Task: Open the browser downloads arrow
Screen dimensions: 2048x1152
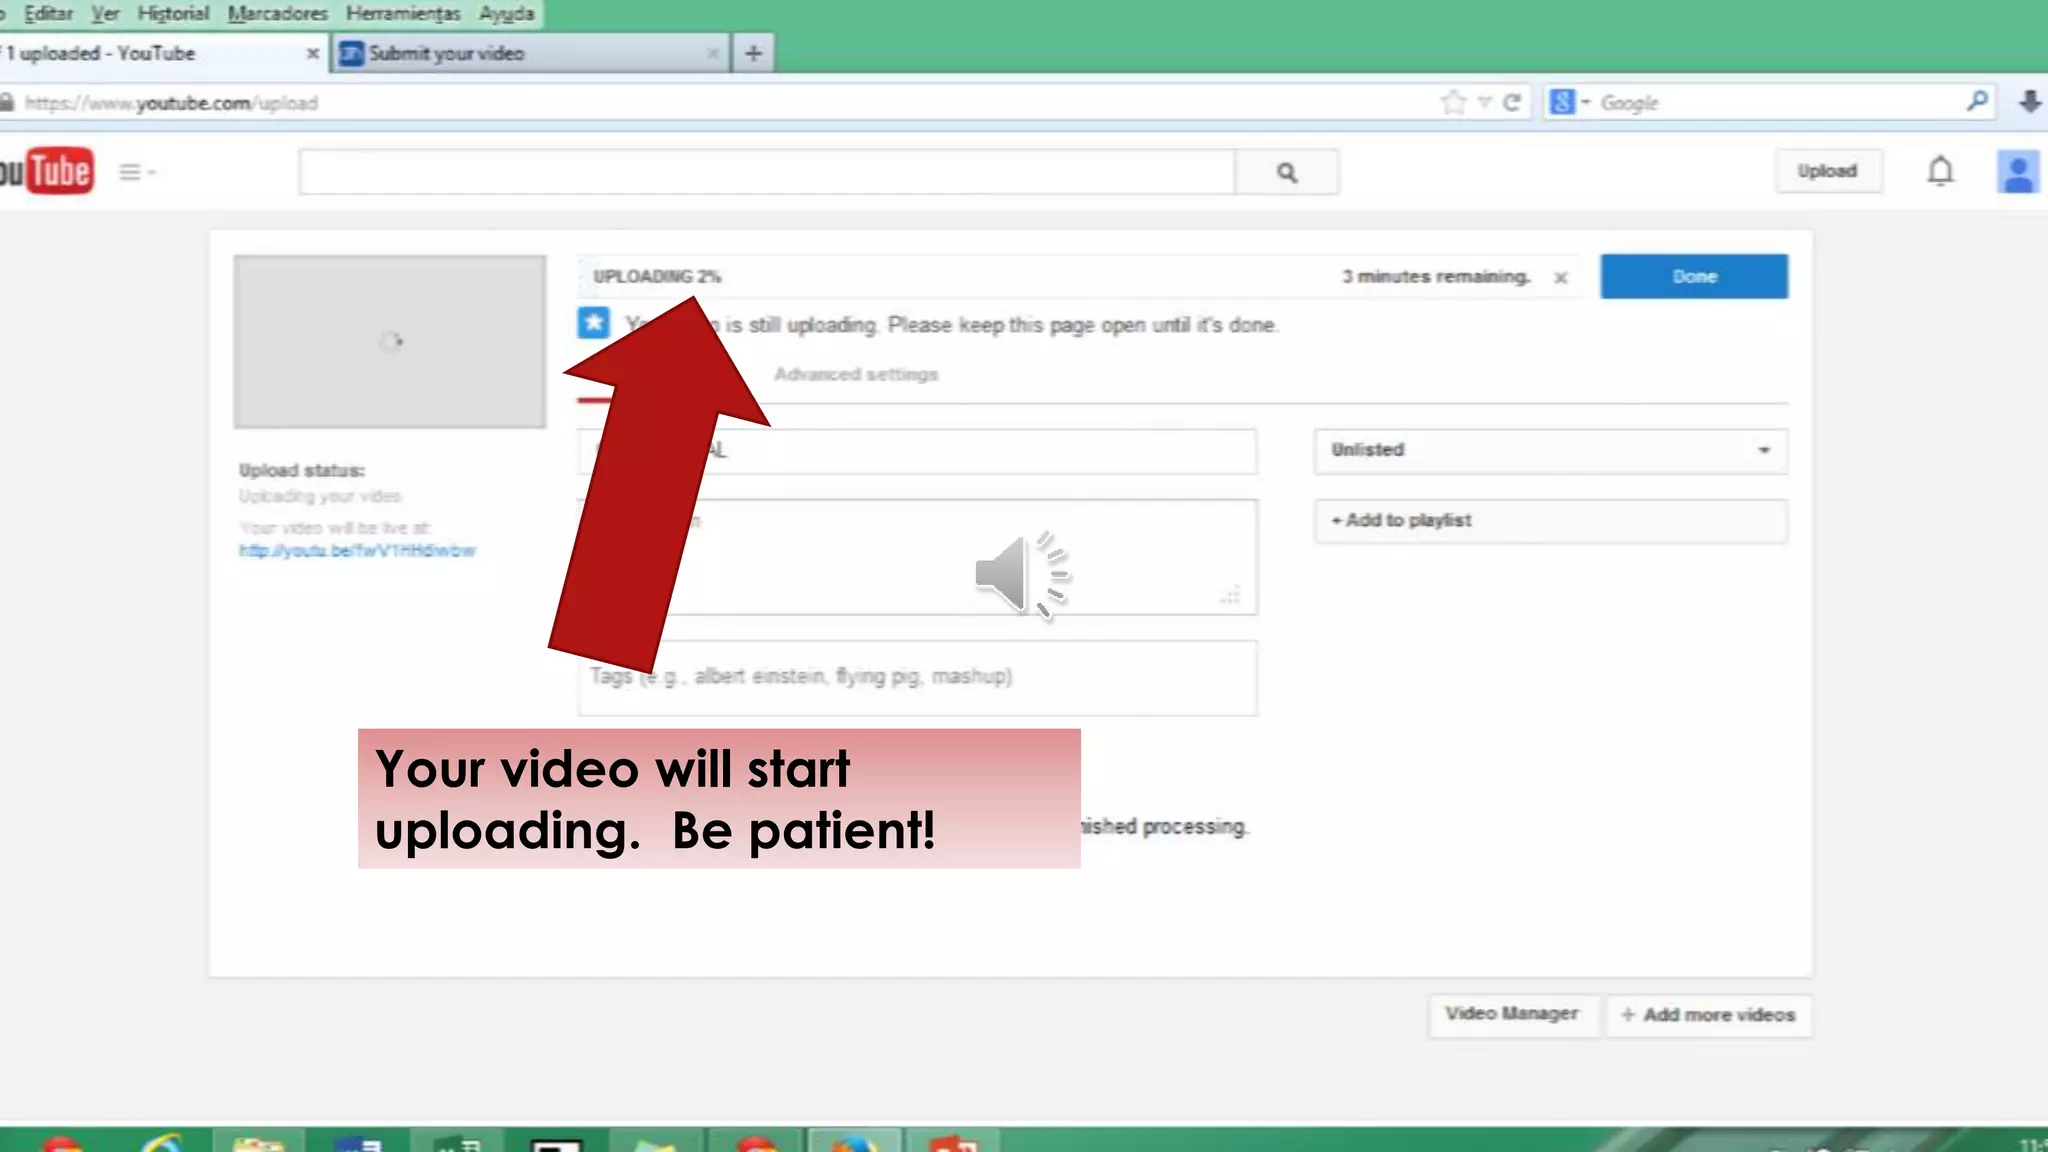Action: [2030, 102]
